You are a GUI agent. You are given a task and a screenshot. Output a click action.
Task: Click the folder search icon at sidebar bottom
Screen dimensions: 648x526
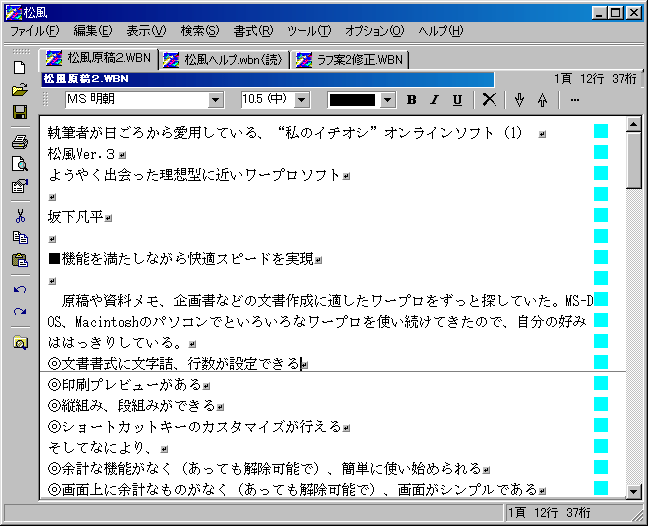point(19,342)
